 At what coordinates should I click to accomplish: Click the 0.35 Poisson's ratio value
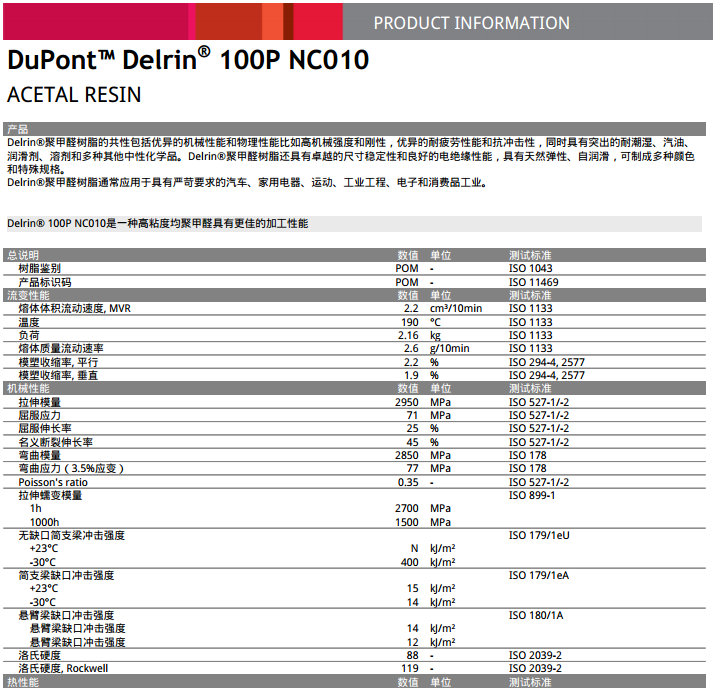408,482
